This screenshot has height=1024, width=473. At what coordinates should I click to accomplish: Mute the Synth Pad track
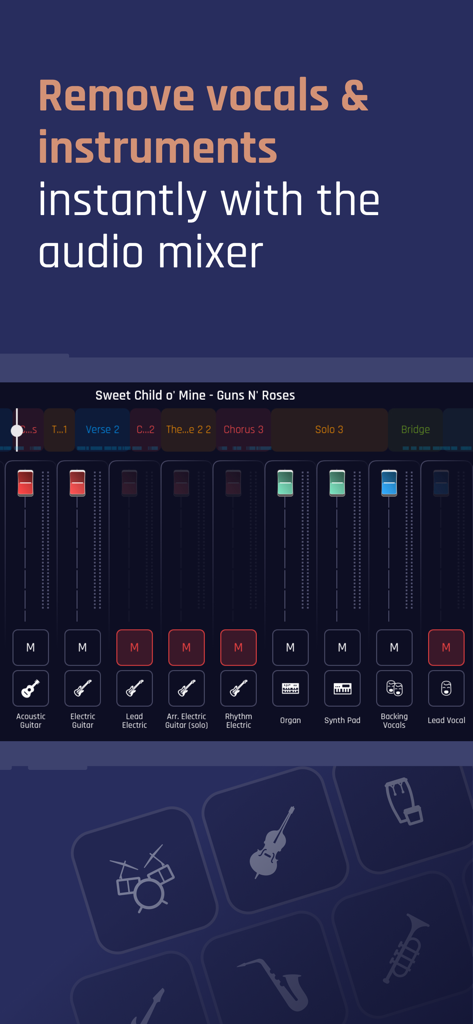(342, 647)
